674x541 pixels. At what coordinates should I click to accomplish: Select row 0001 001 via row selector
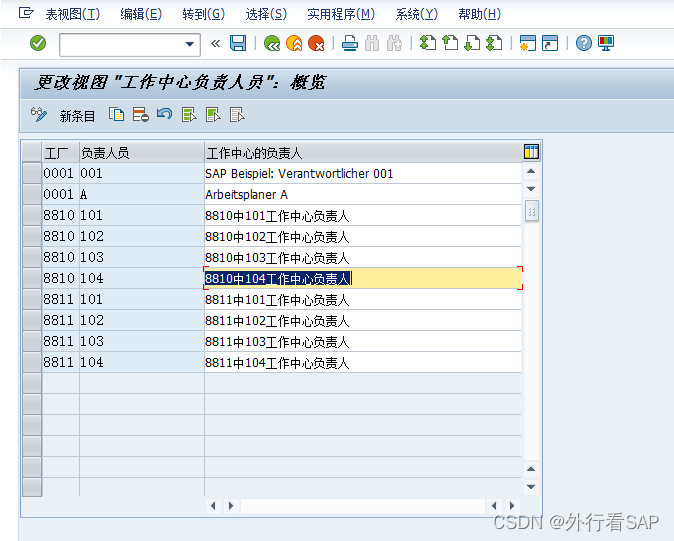32,173
